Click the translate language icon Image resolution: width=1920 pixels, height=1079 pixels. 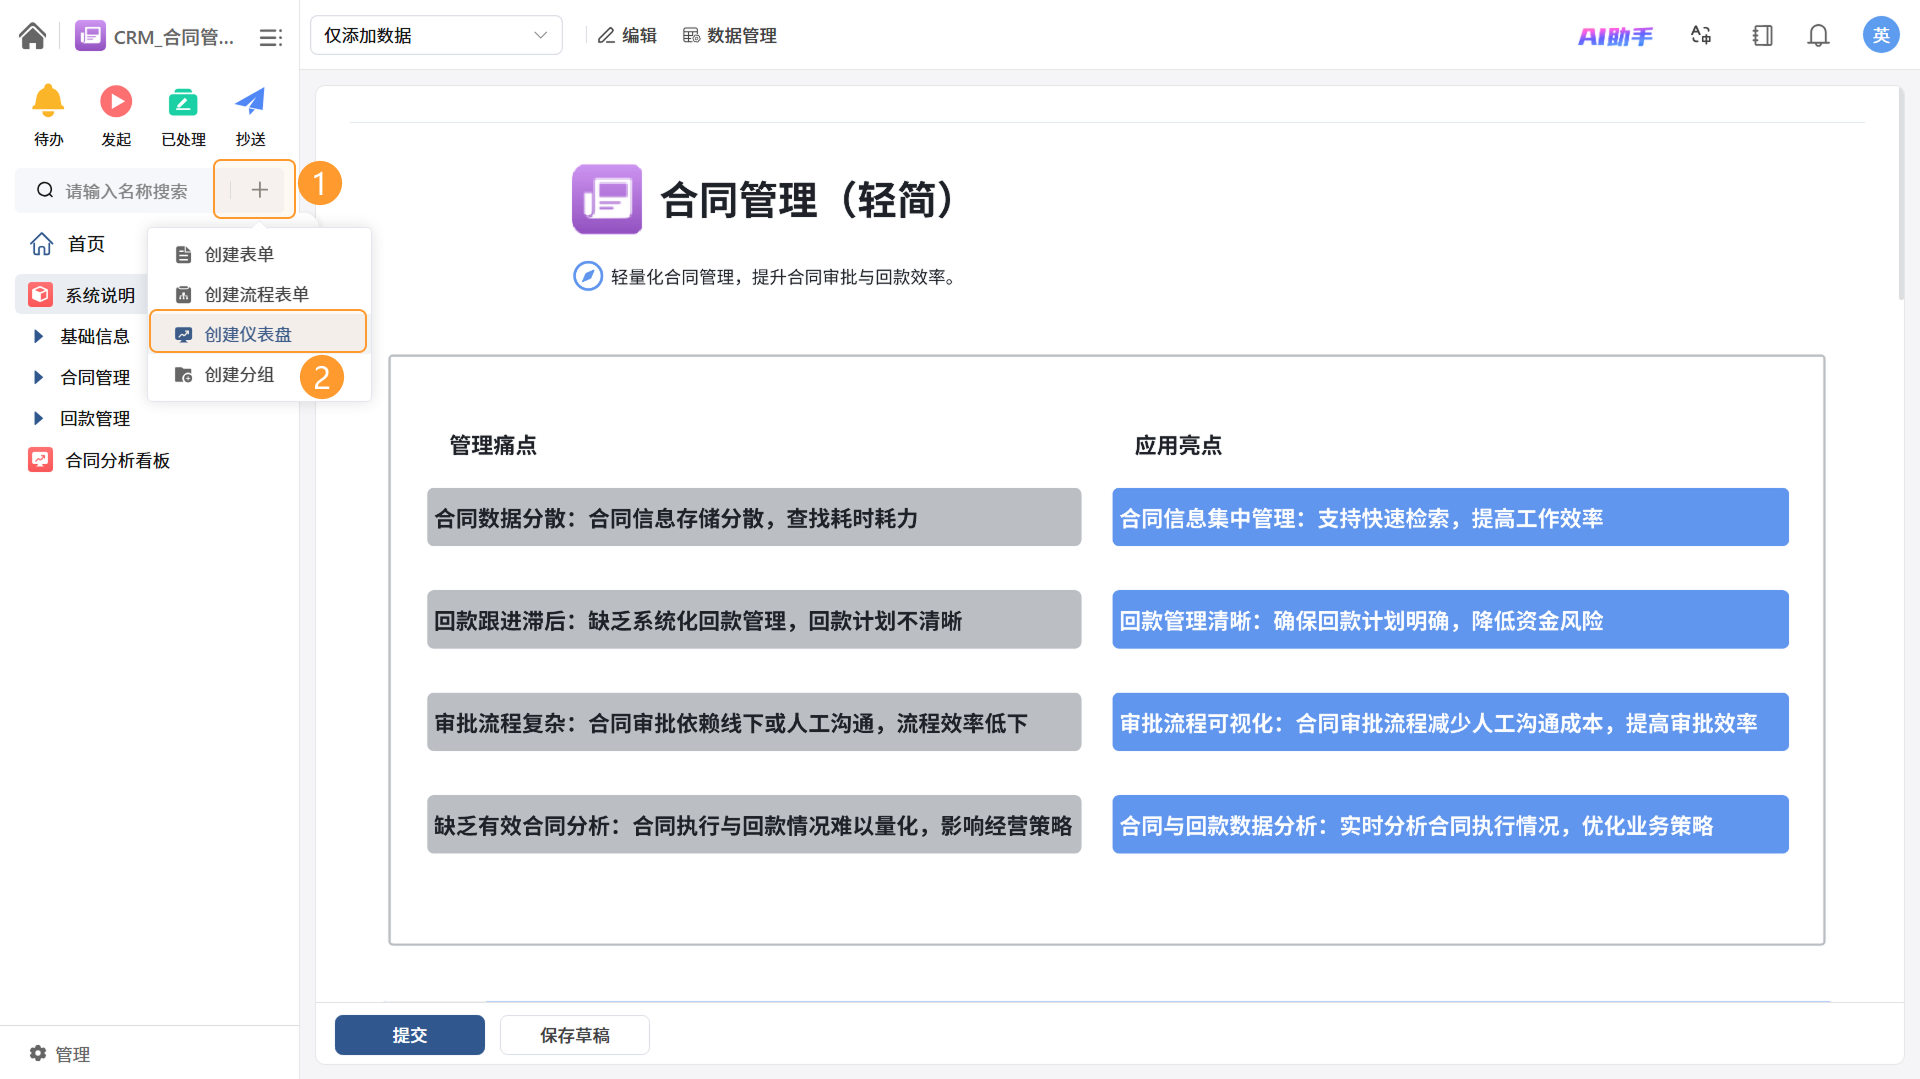coord(1701,36)
